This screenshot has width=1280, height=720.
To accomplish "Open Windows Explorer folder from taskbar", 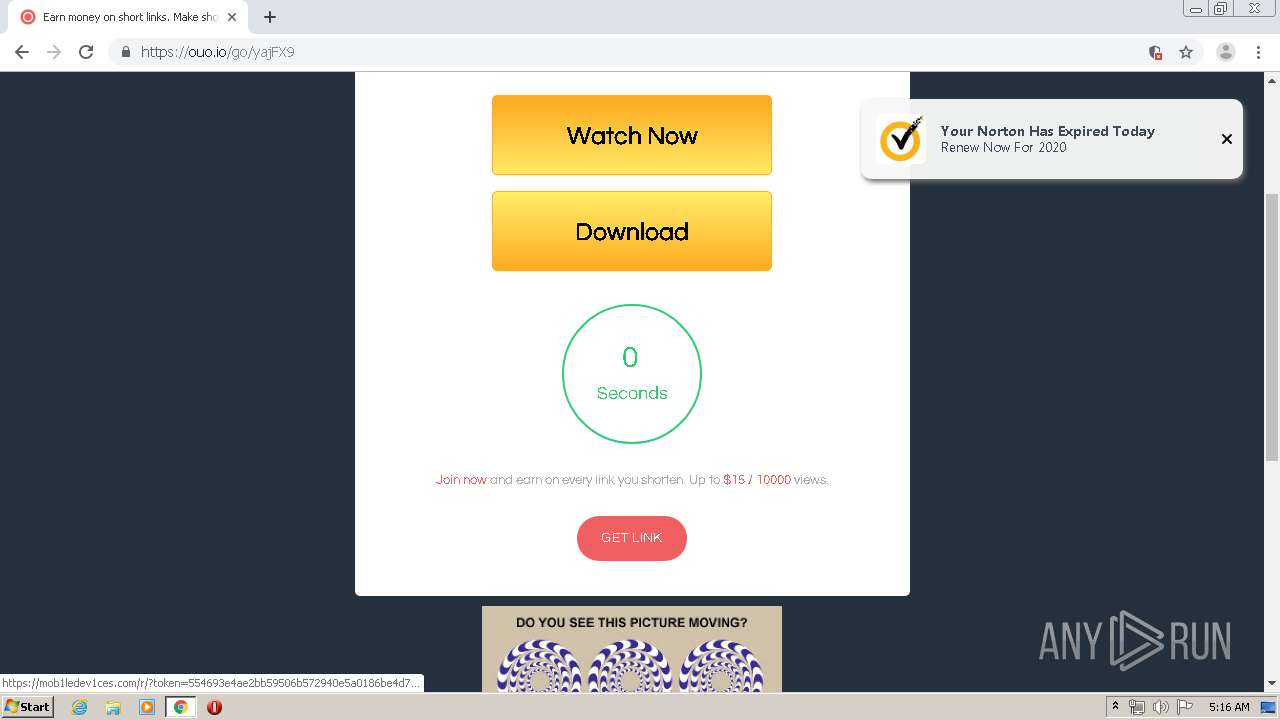I will coord(113,707).
